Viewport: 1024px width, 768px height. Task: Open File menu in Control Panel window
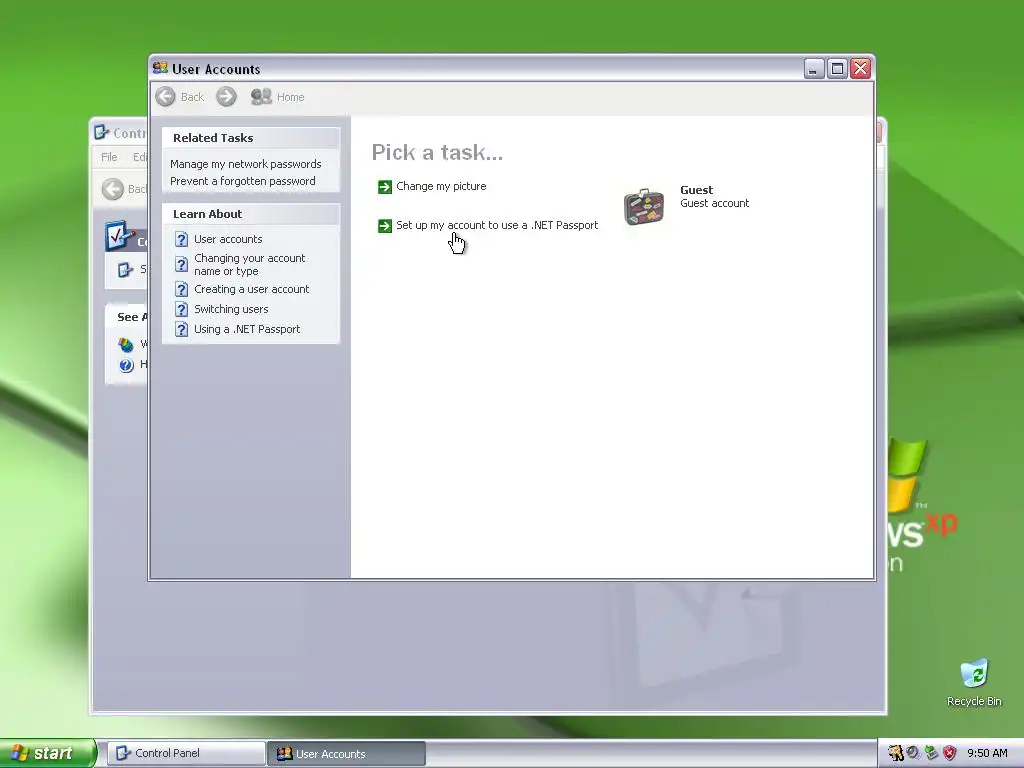[109, 157]
